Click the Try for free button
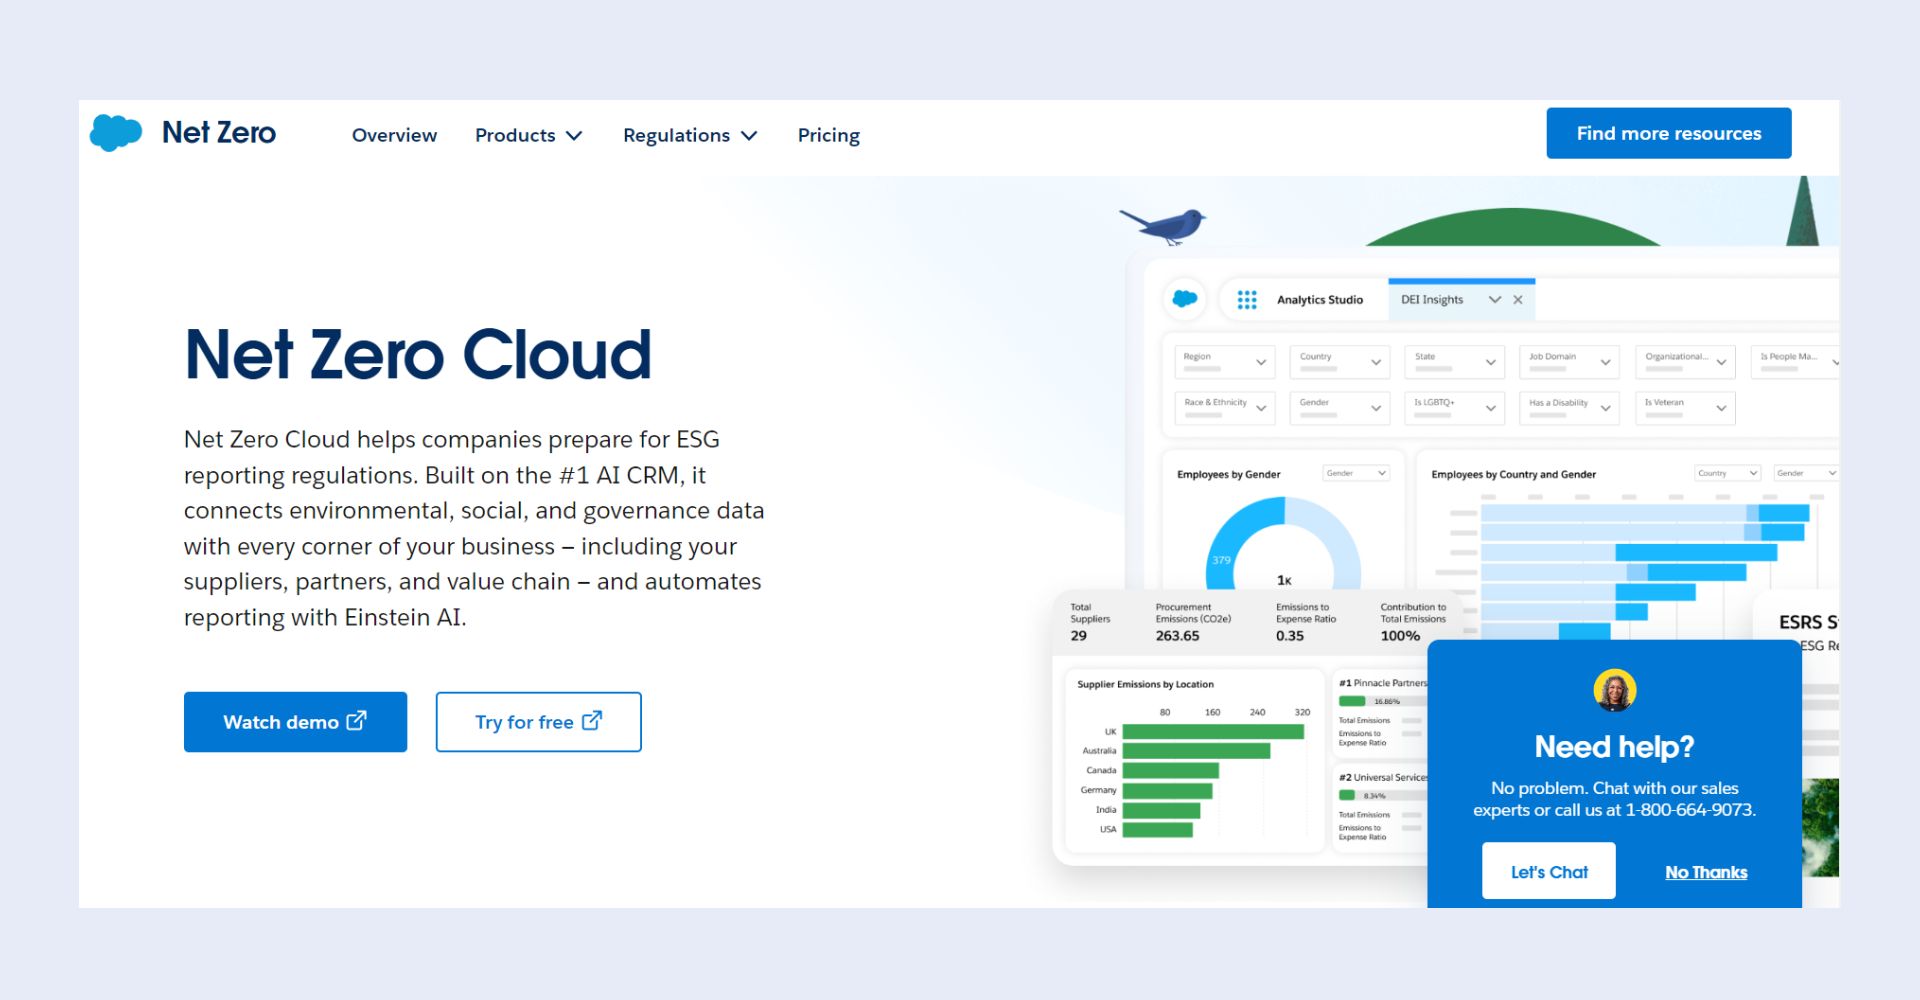Image resolution: width=1920 pixels, height=1000 pixels. (x=538, y=722)
